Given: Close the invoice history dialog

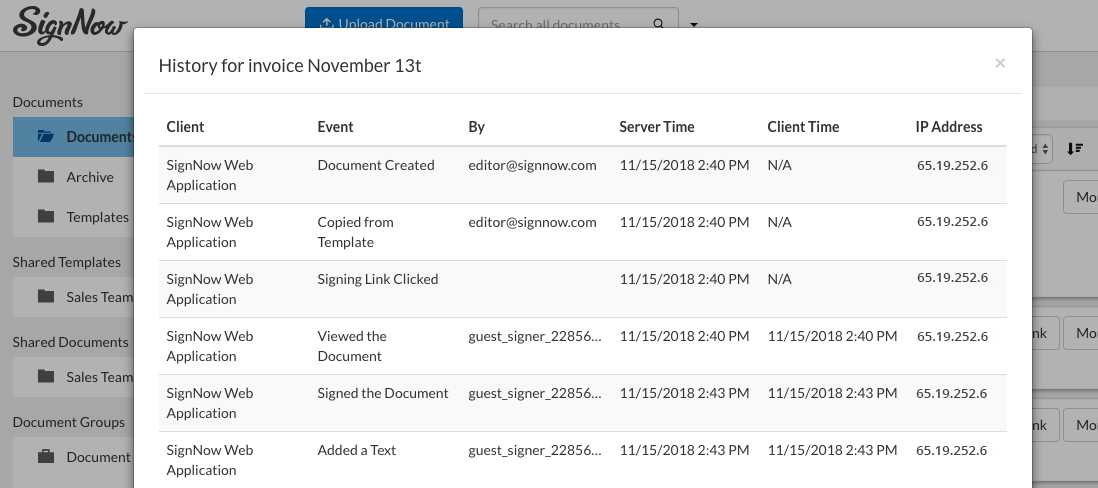Looking at the screenshot, I should pyautogui.click(x=999, y=63).
